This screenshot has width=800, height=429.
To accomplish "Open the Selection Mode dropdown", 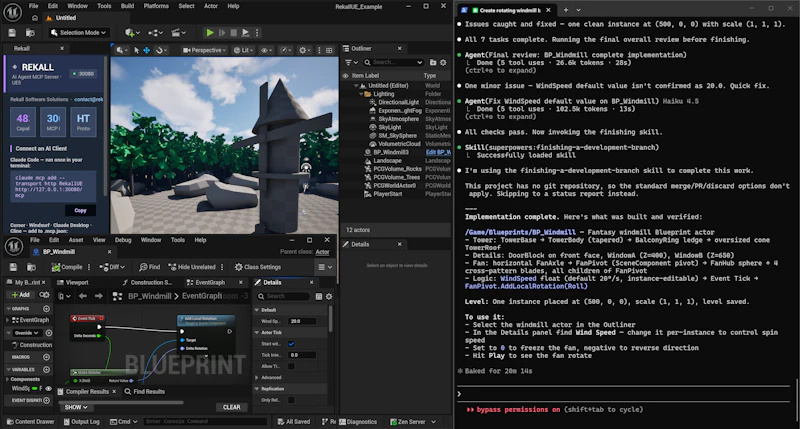I will click(79, 33).
